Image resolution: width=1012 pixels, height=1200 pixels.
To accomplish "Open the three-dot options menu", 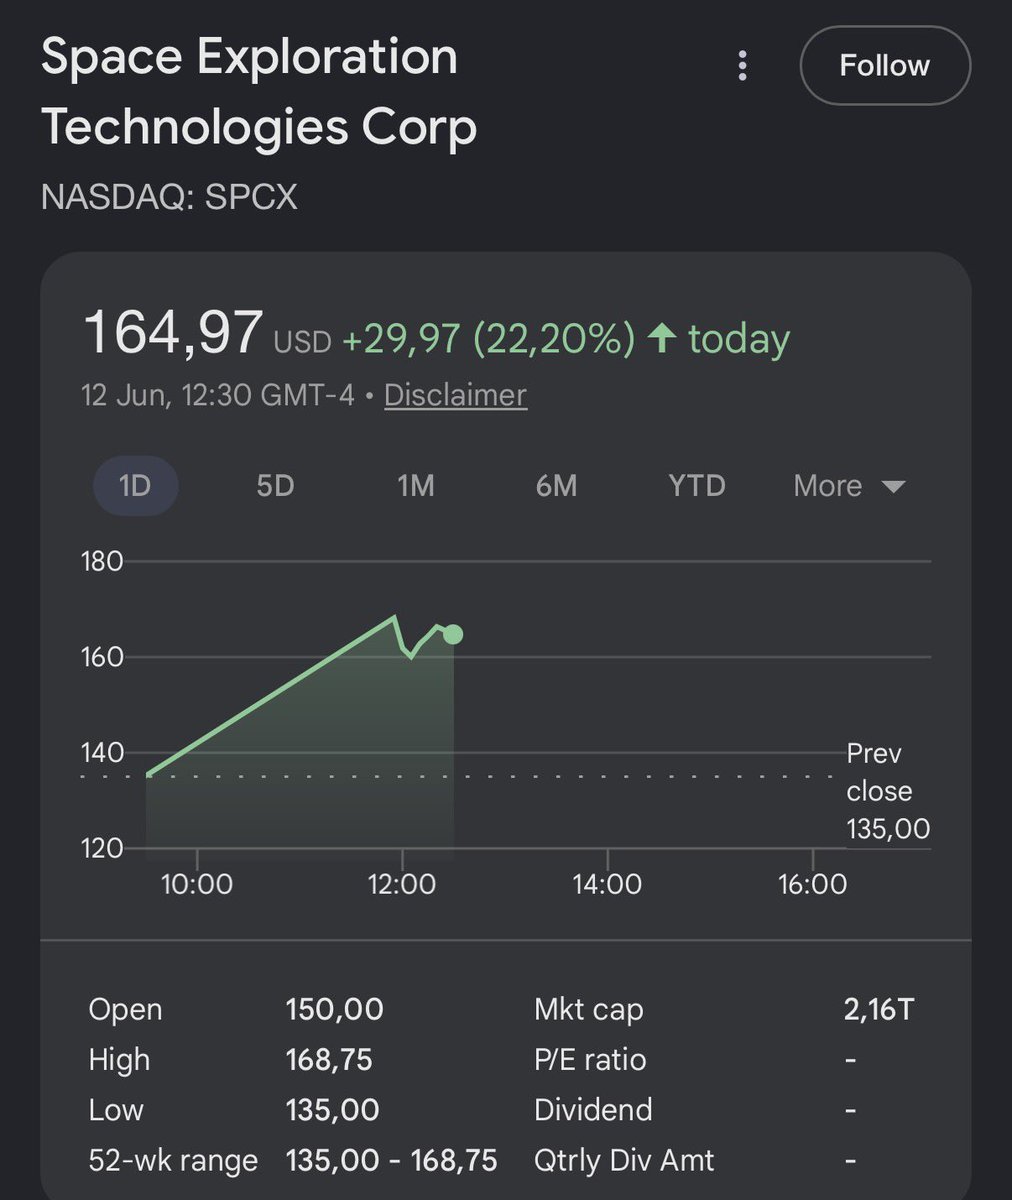I will point(742,66).
